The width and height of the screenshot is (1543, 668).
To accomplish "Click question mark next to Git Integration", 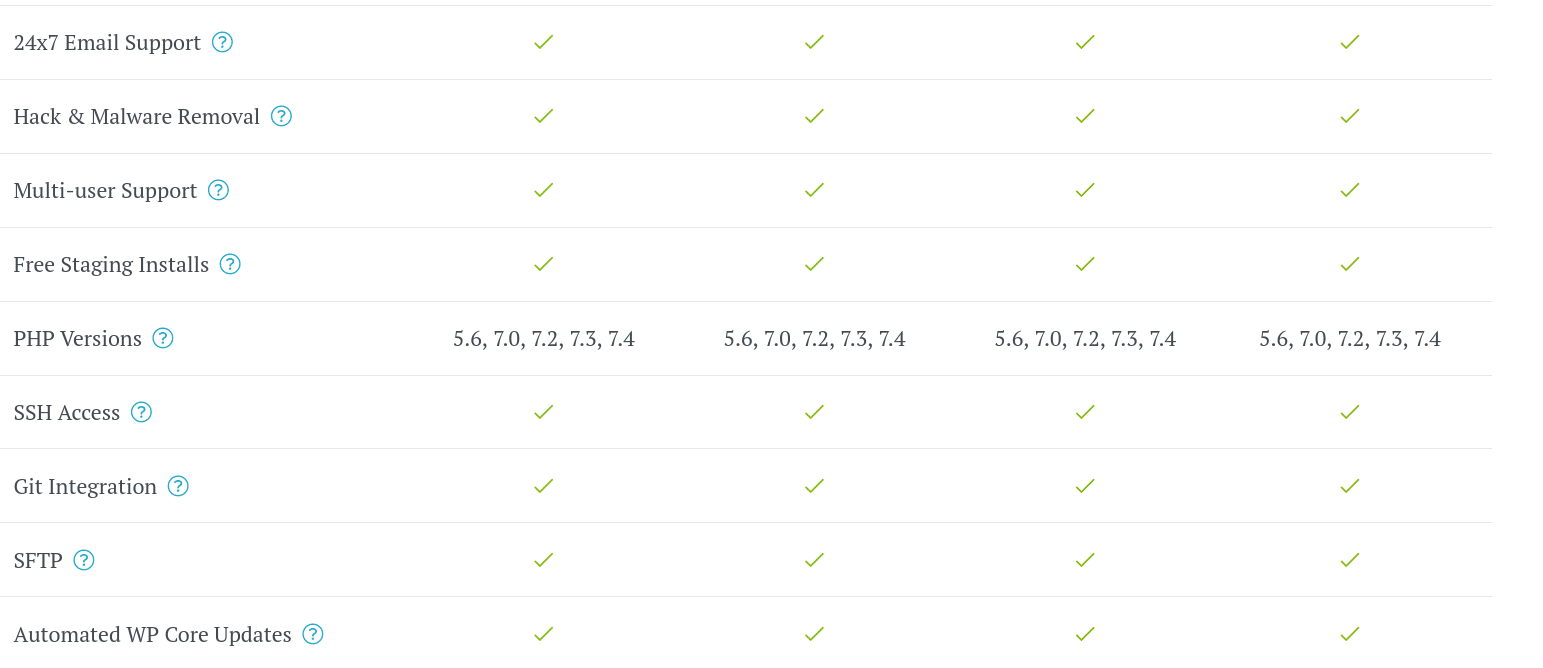I will coord(178,486).
